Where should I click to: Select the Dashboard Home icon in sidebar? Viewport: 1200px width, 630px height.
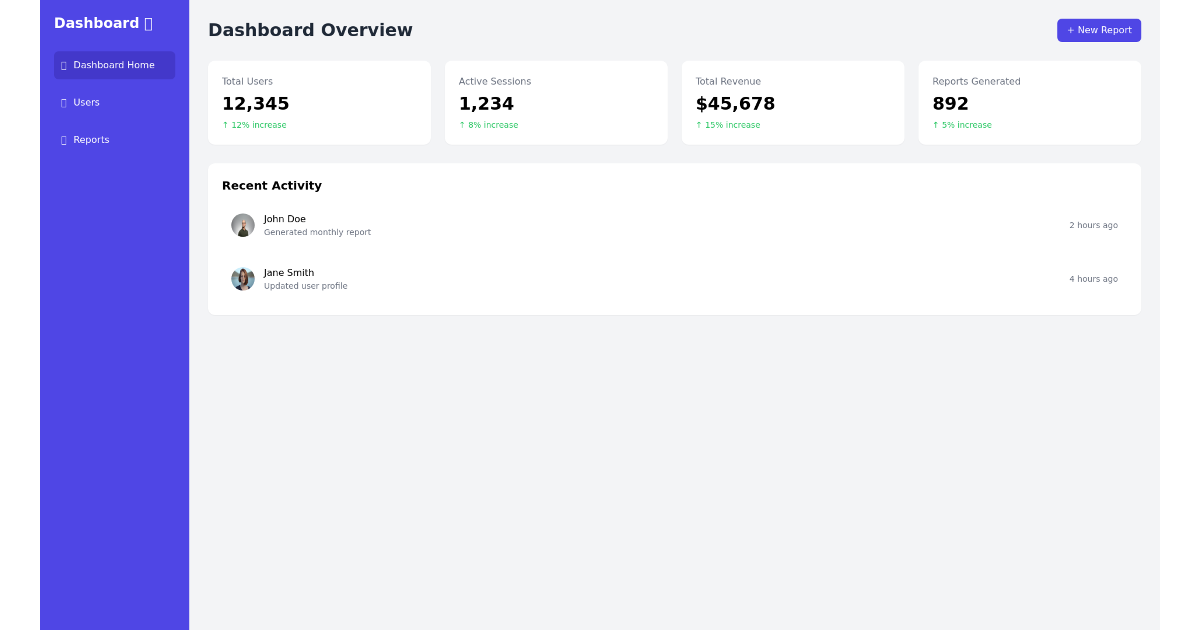point(64,65)
